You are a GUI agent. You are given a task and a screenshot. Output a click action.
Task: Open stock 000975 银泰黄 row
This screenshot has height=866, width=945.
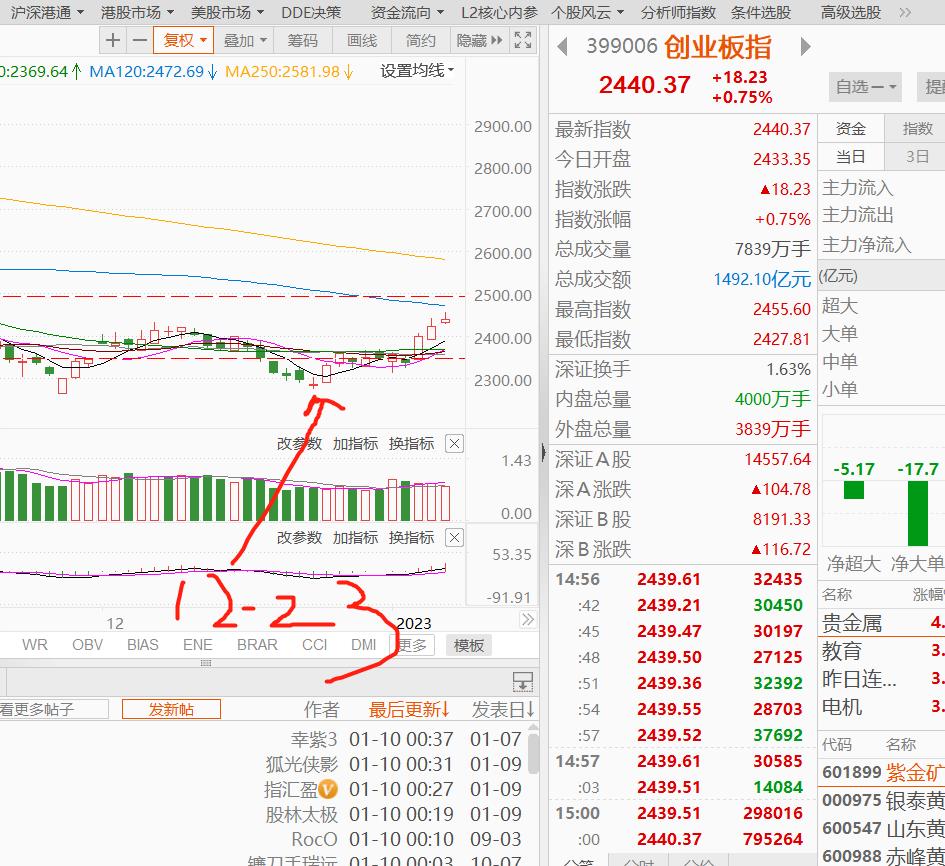[x=881, y=800]
